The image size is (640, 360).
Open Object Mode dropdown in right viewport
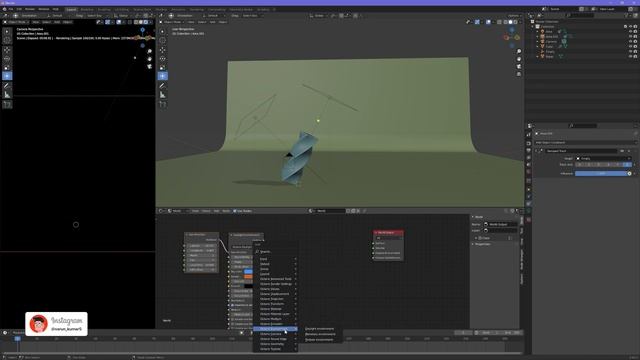pyautogui.click(x=173, y=22)
